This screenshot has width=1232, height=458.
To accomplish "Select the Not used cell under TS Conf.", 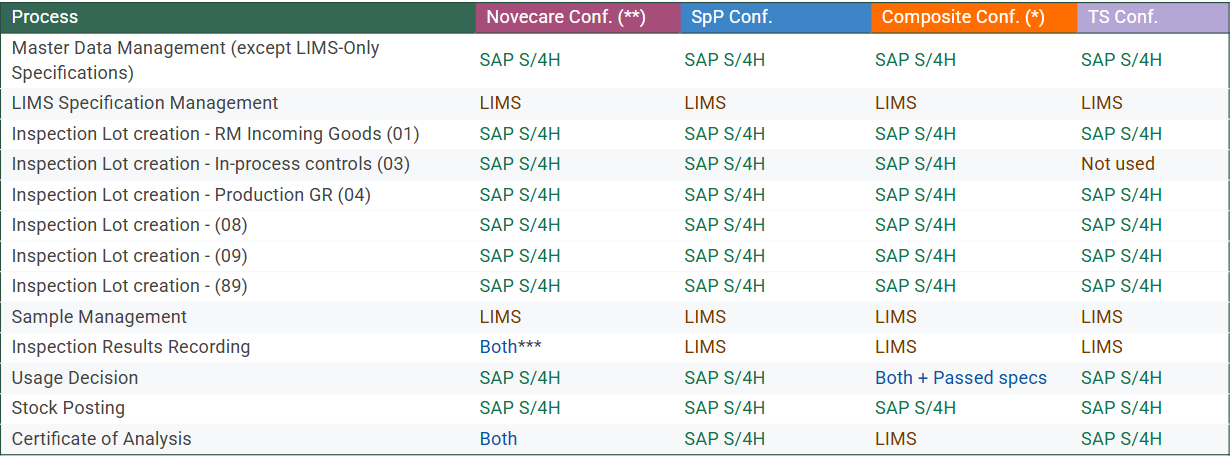I will (x=1117, y=164).
